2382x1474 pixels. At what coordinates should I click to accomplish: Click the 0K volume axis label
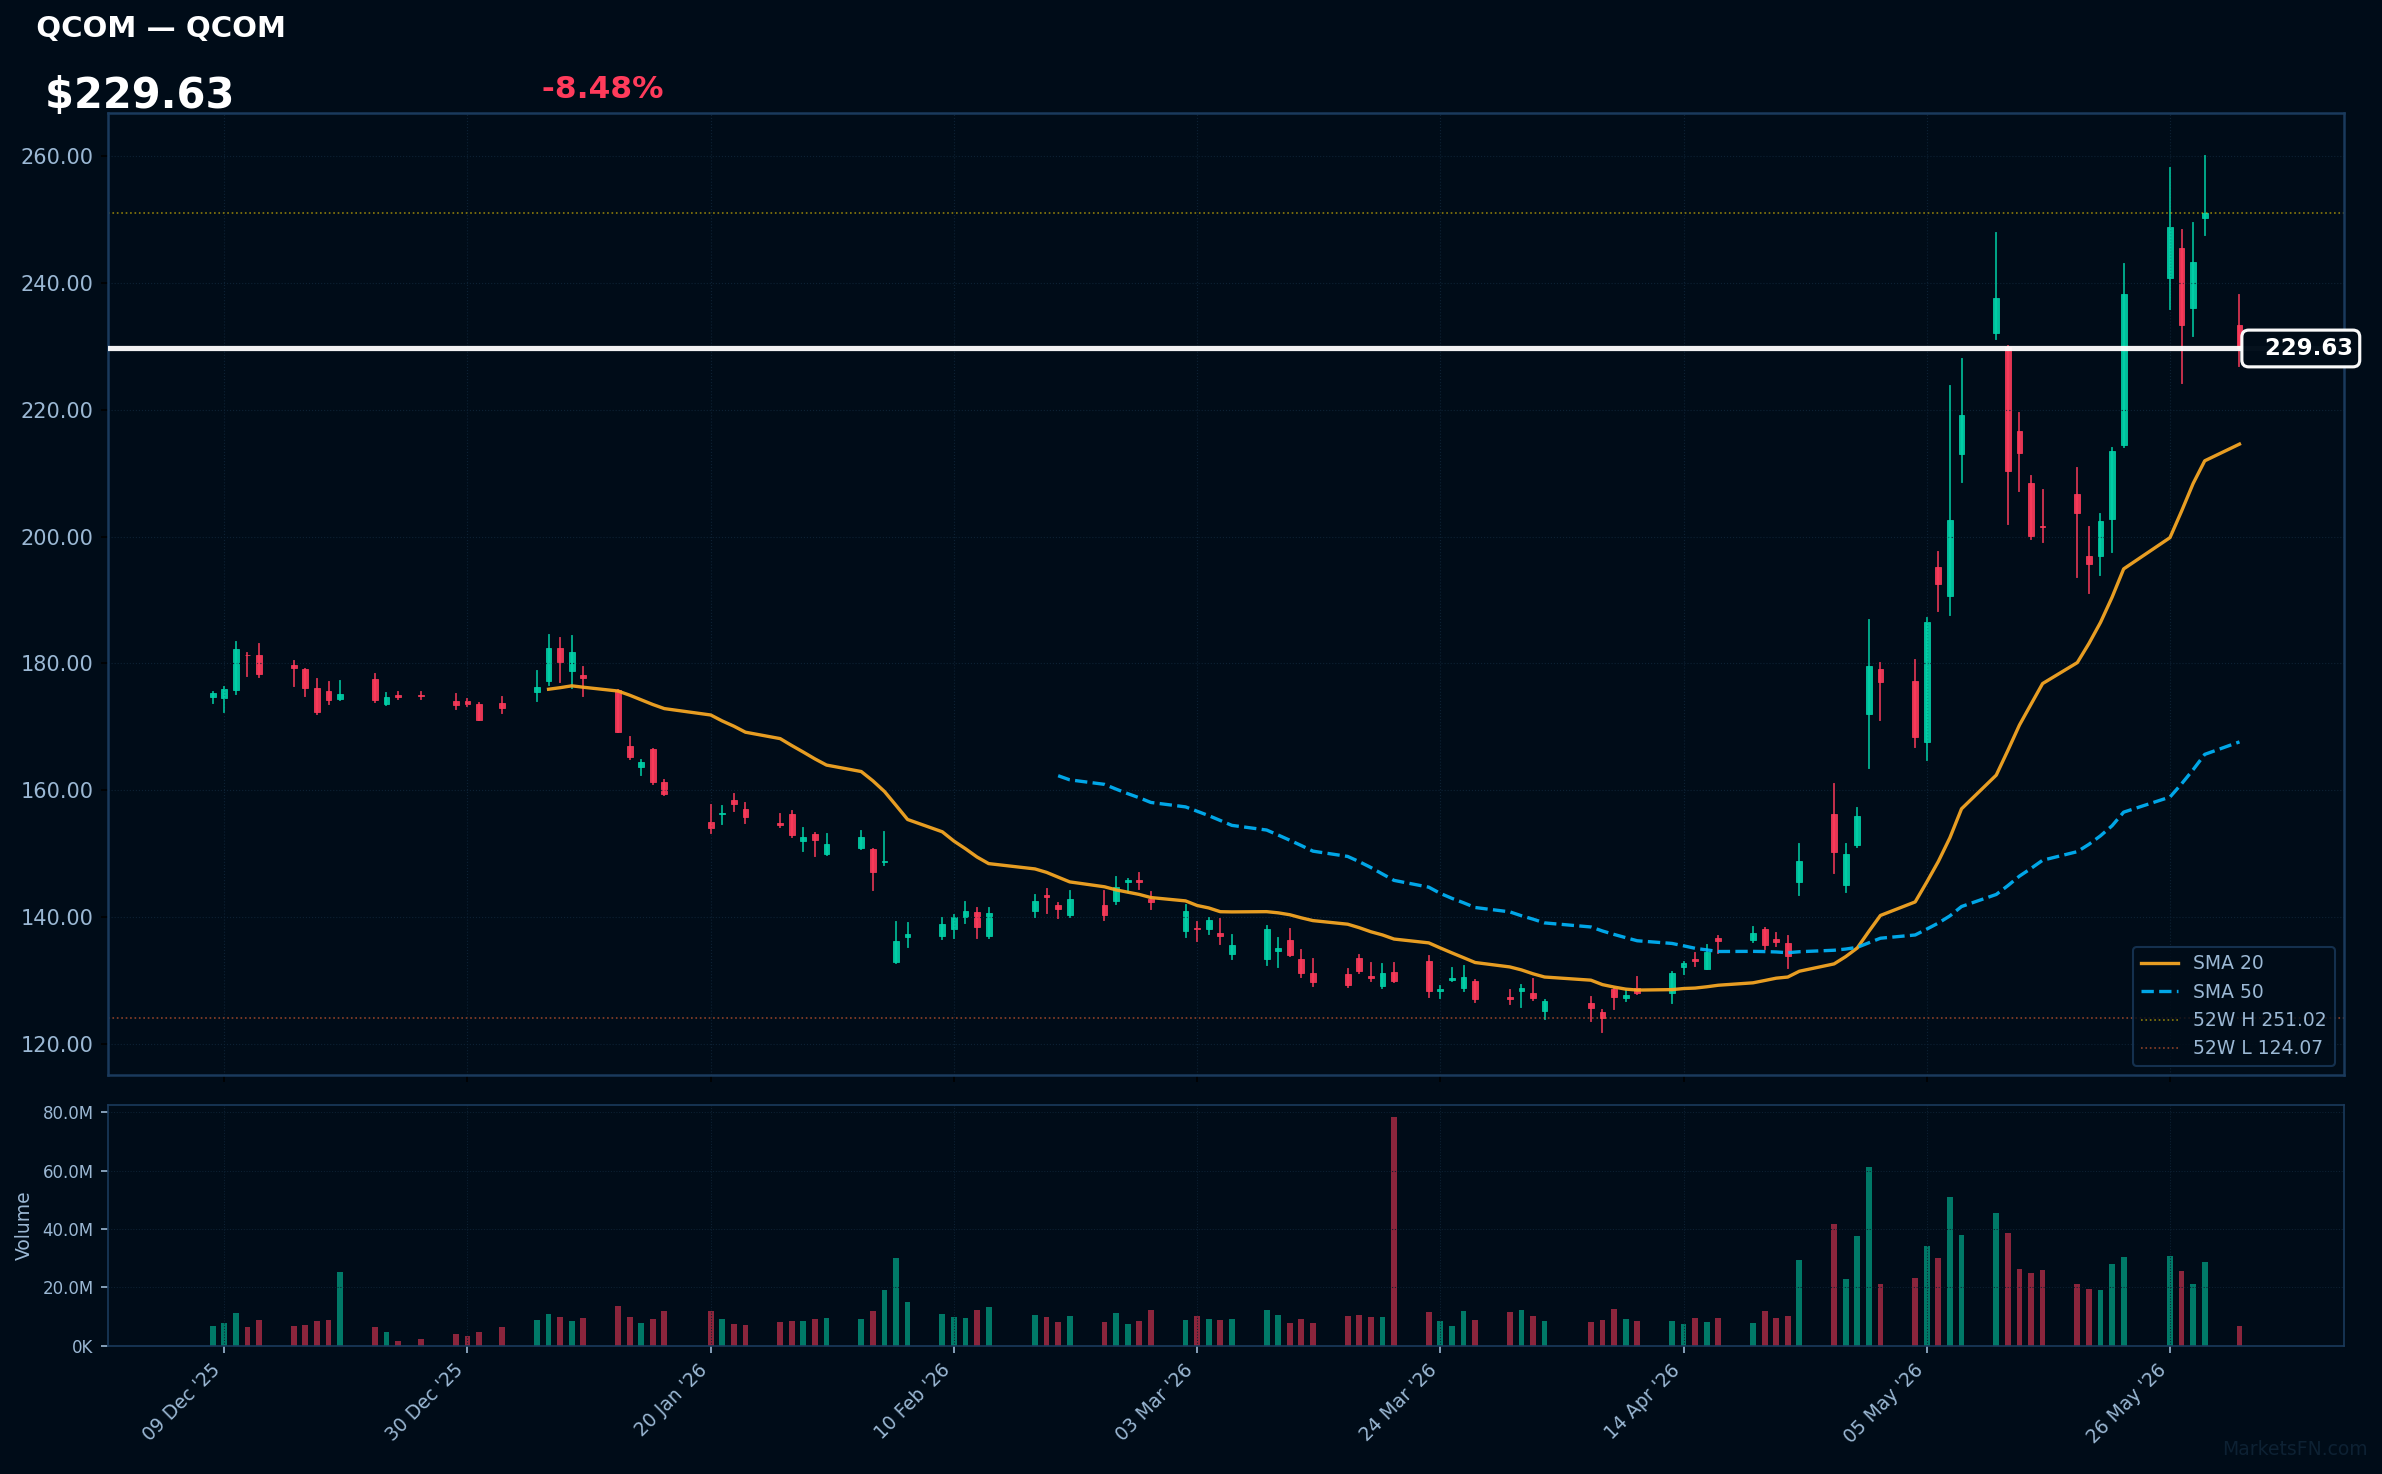[x=82, y=1347]
